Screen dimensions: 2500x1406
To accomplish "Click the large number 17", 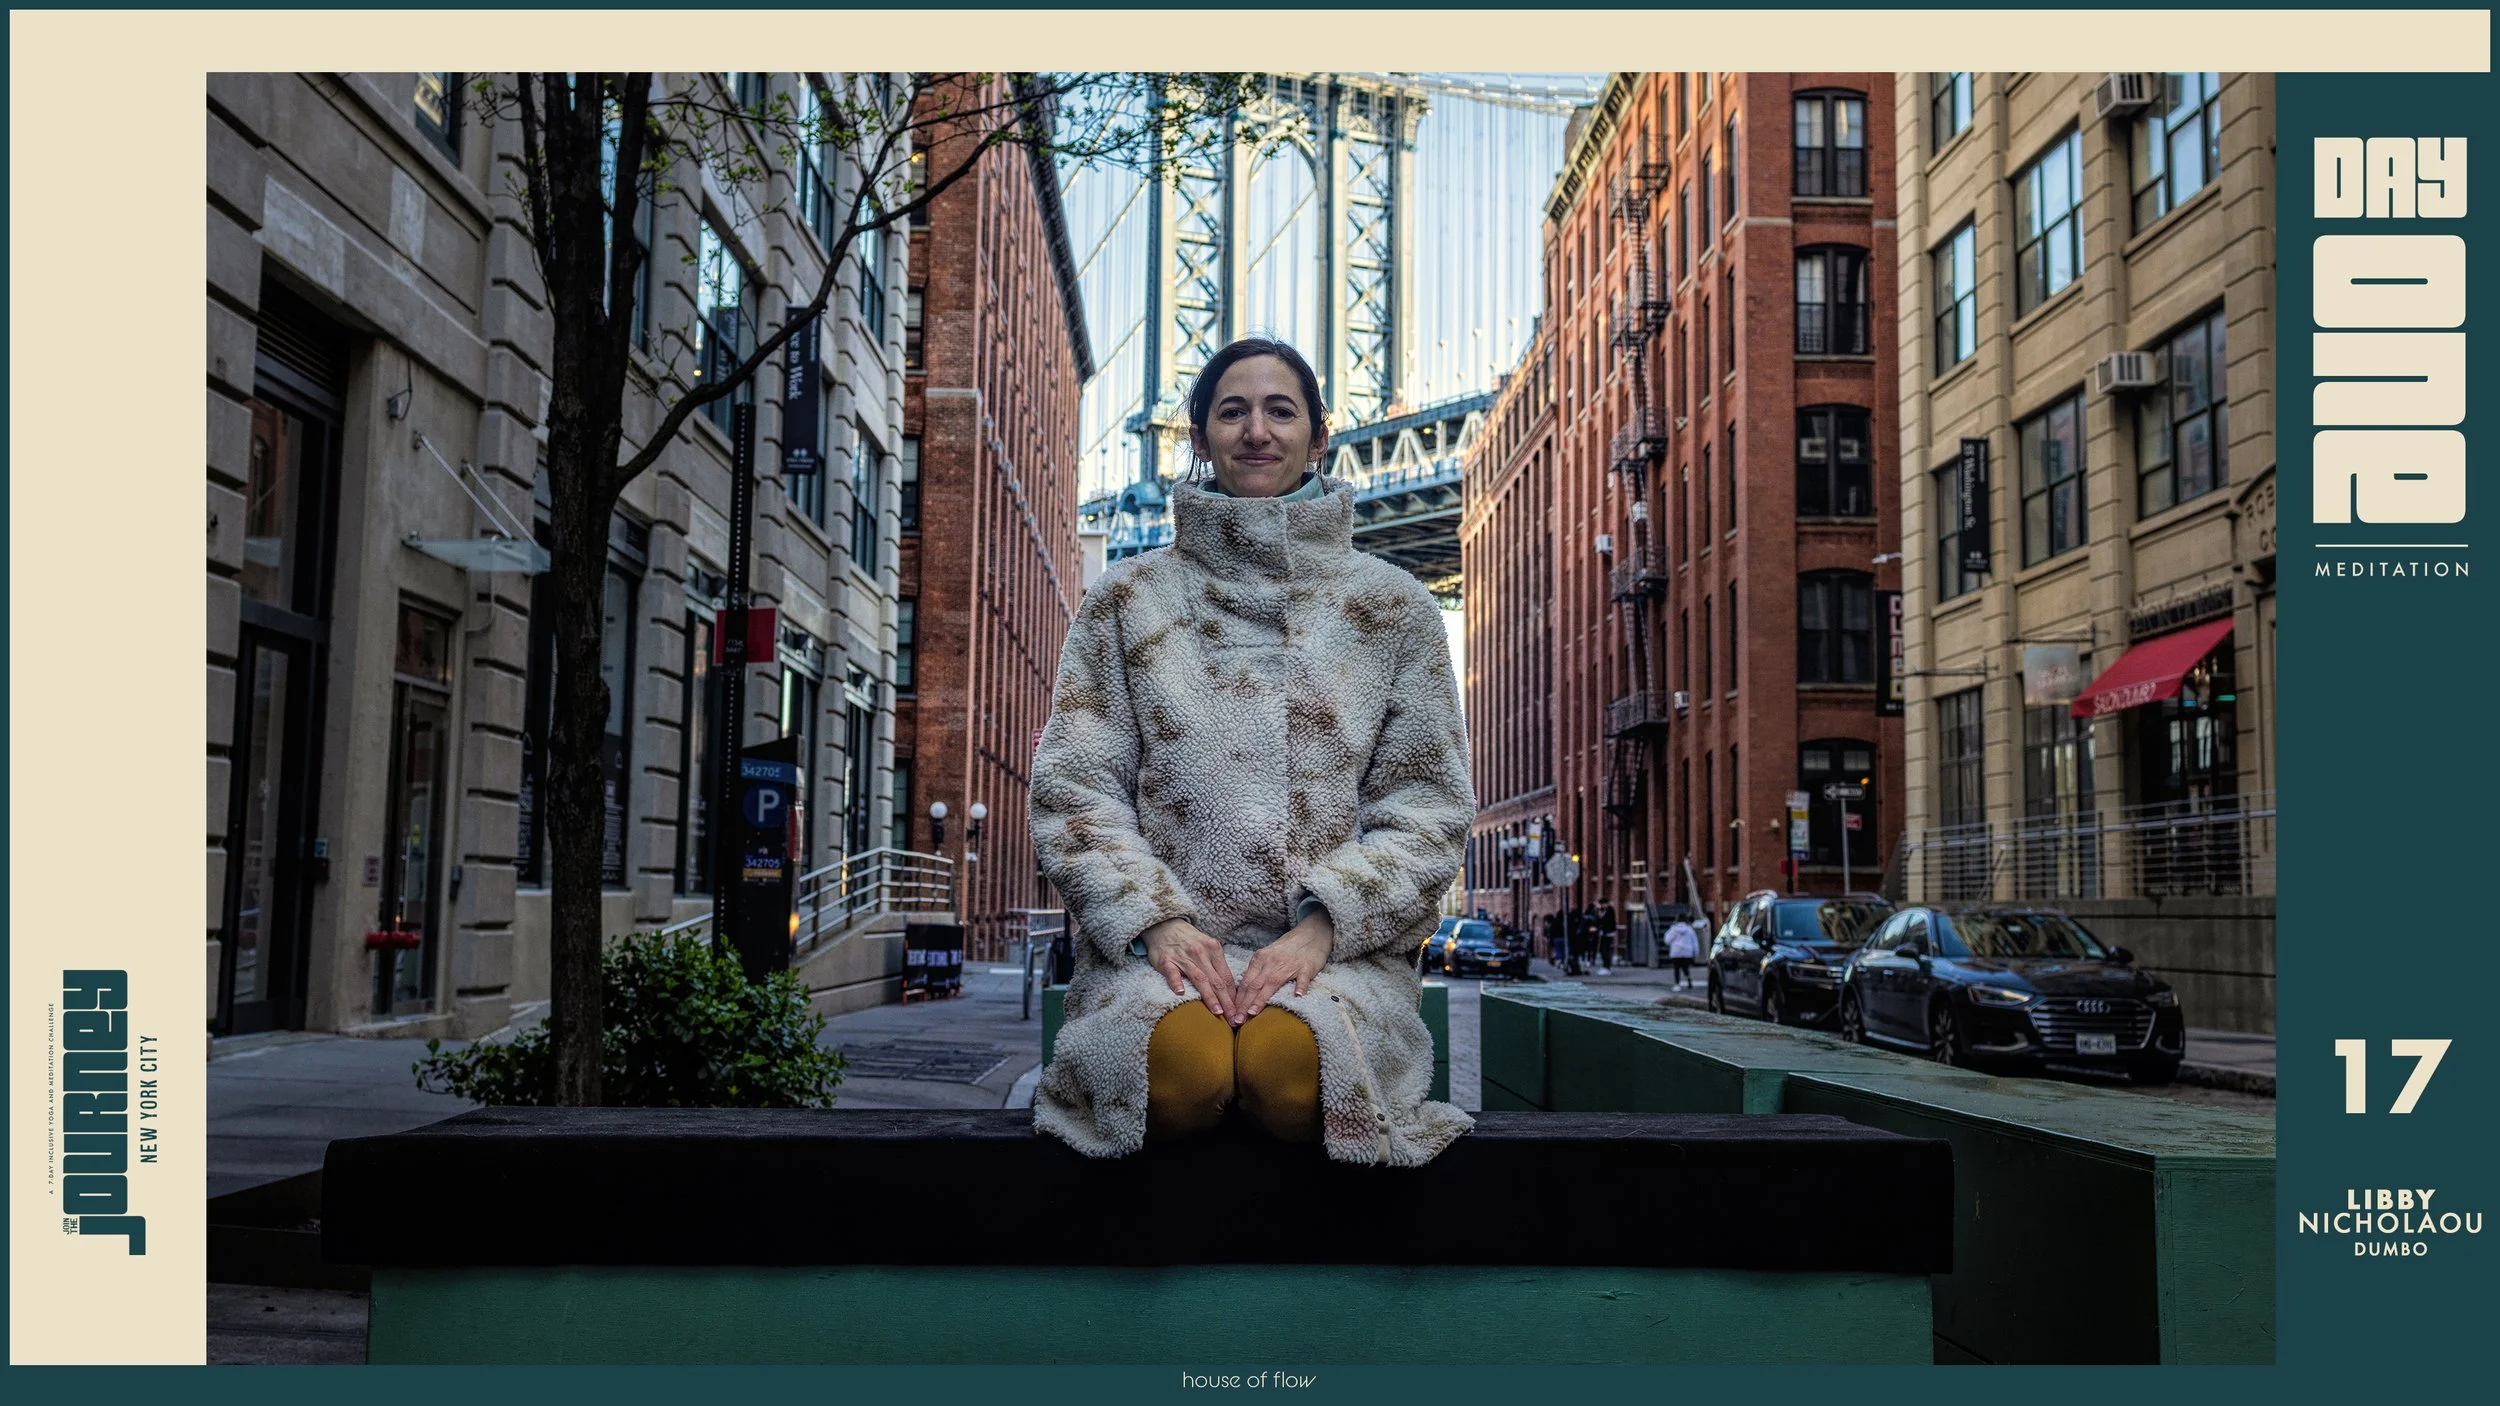I will (2391, 1078).
